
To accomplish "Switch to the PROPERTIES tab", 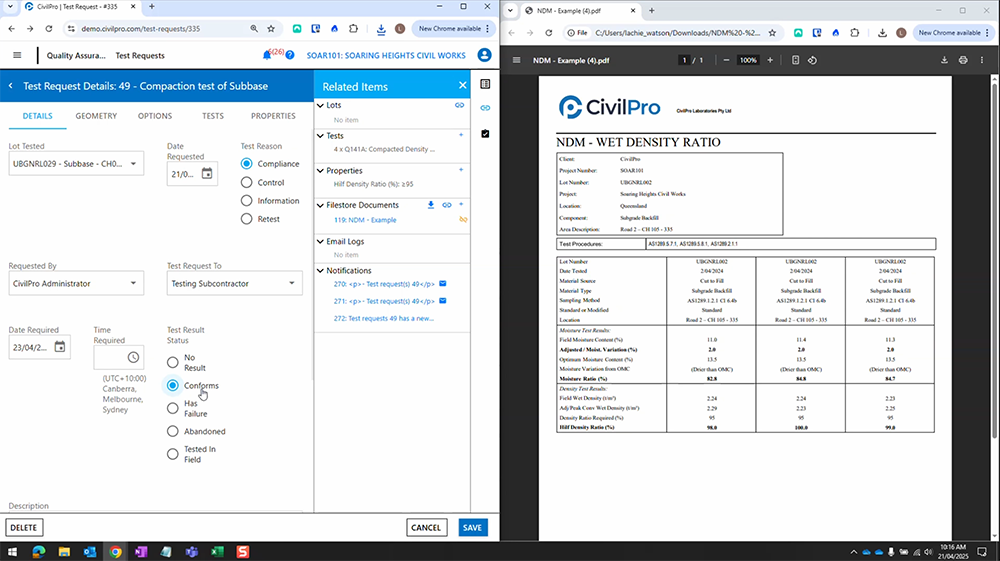I will tap(273, 116).
